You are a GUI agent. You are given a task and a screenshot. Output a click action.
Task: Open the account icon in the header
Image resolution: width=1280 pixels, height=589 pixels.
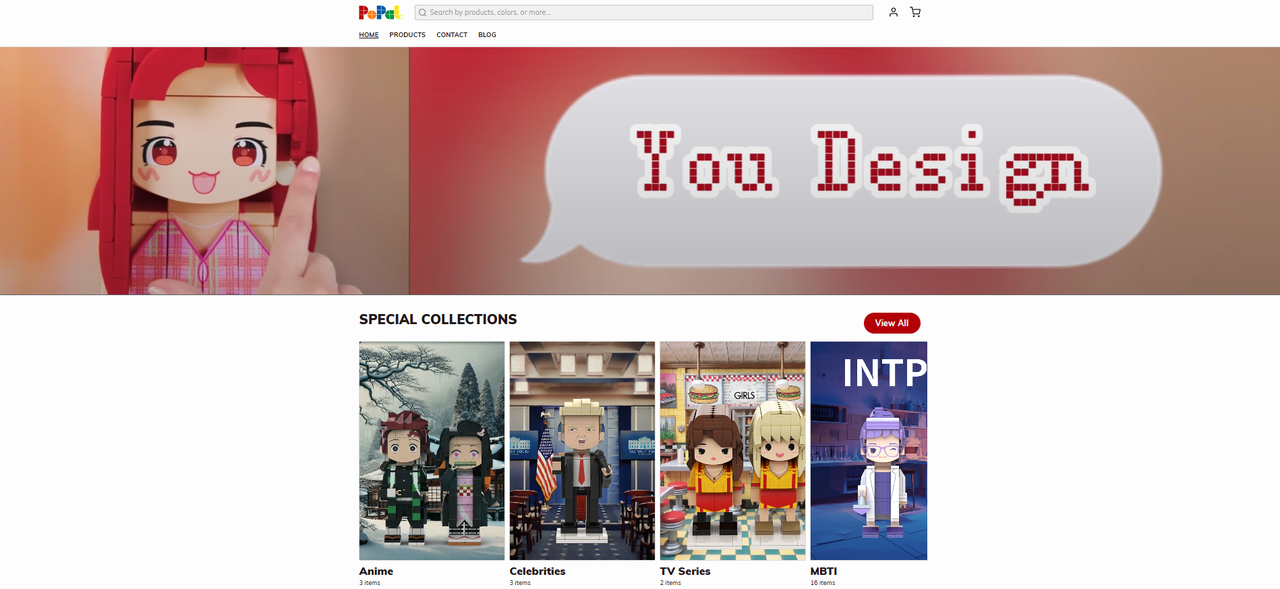click(x=893, y=11)
